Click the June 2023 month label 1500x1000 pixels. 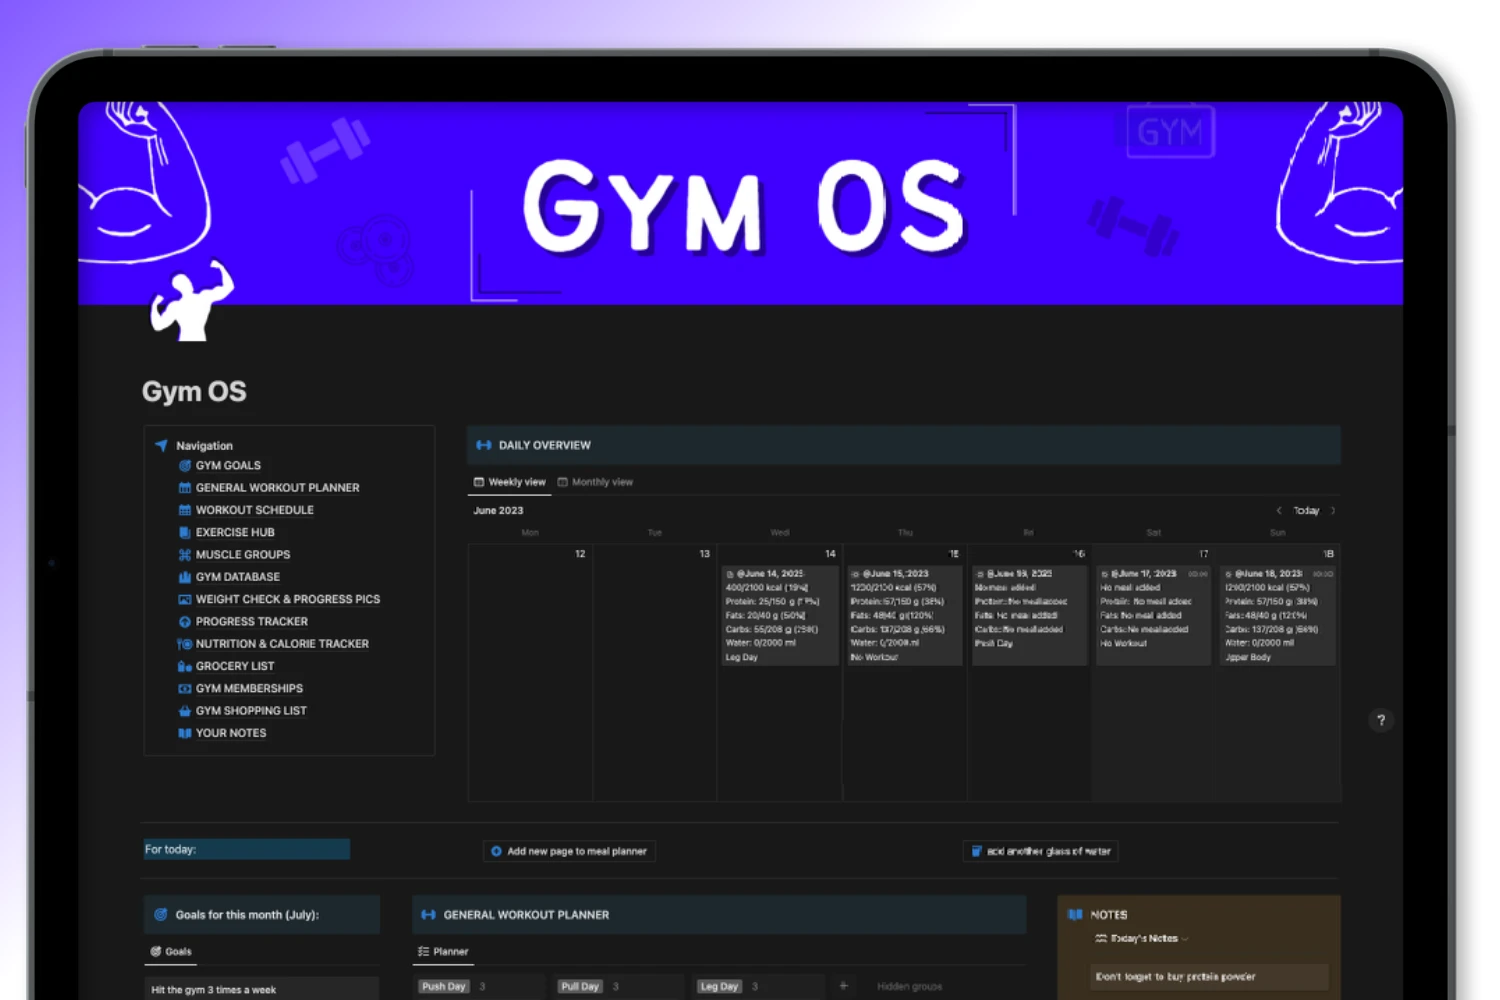click(498, 511)
